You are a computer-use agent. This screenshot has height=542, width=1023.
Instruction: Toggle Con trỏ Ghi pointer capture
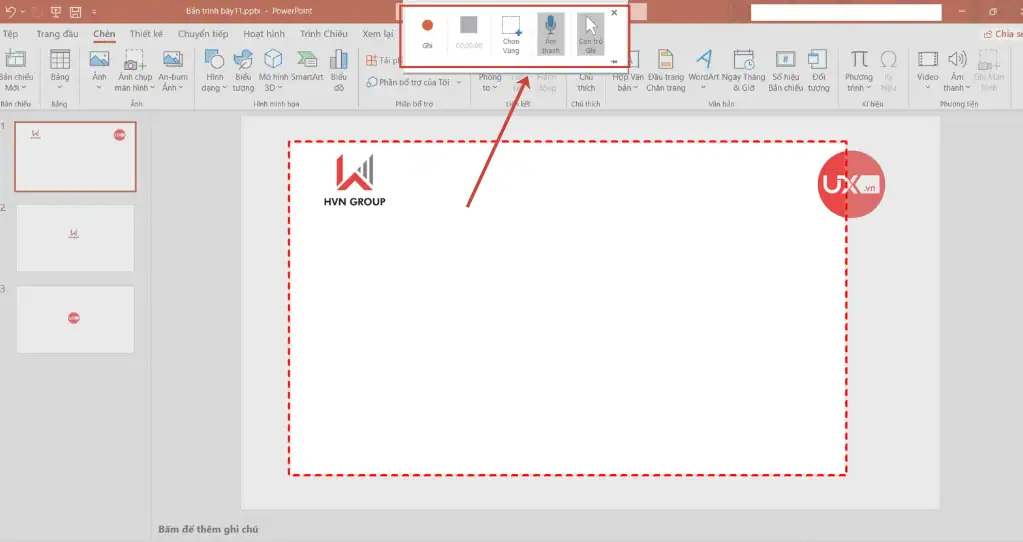point(591,32)
